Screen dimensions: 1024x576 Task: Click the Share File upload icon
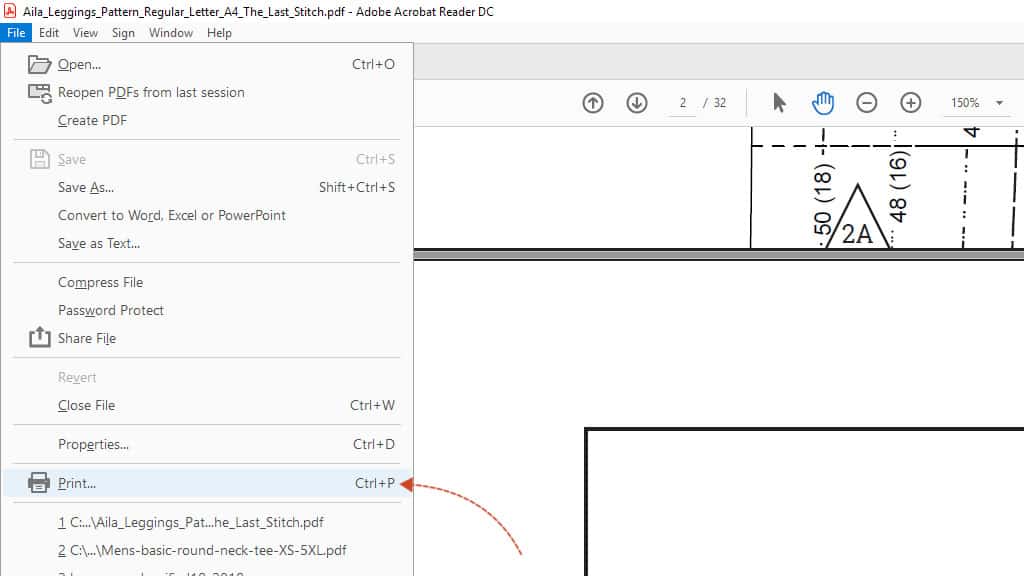39,338
